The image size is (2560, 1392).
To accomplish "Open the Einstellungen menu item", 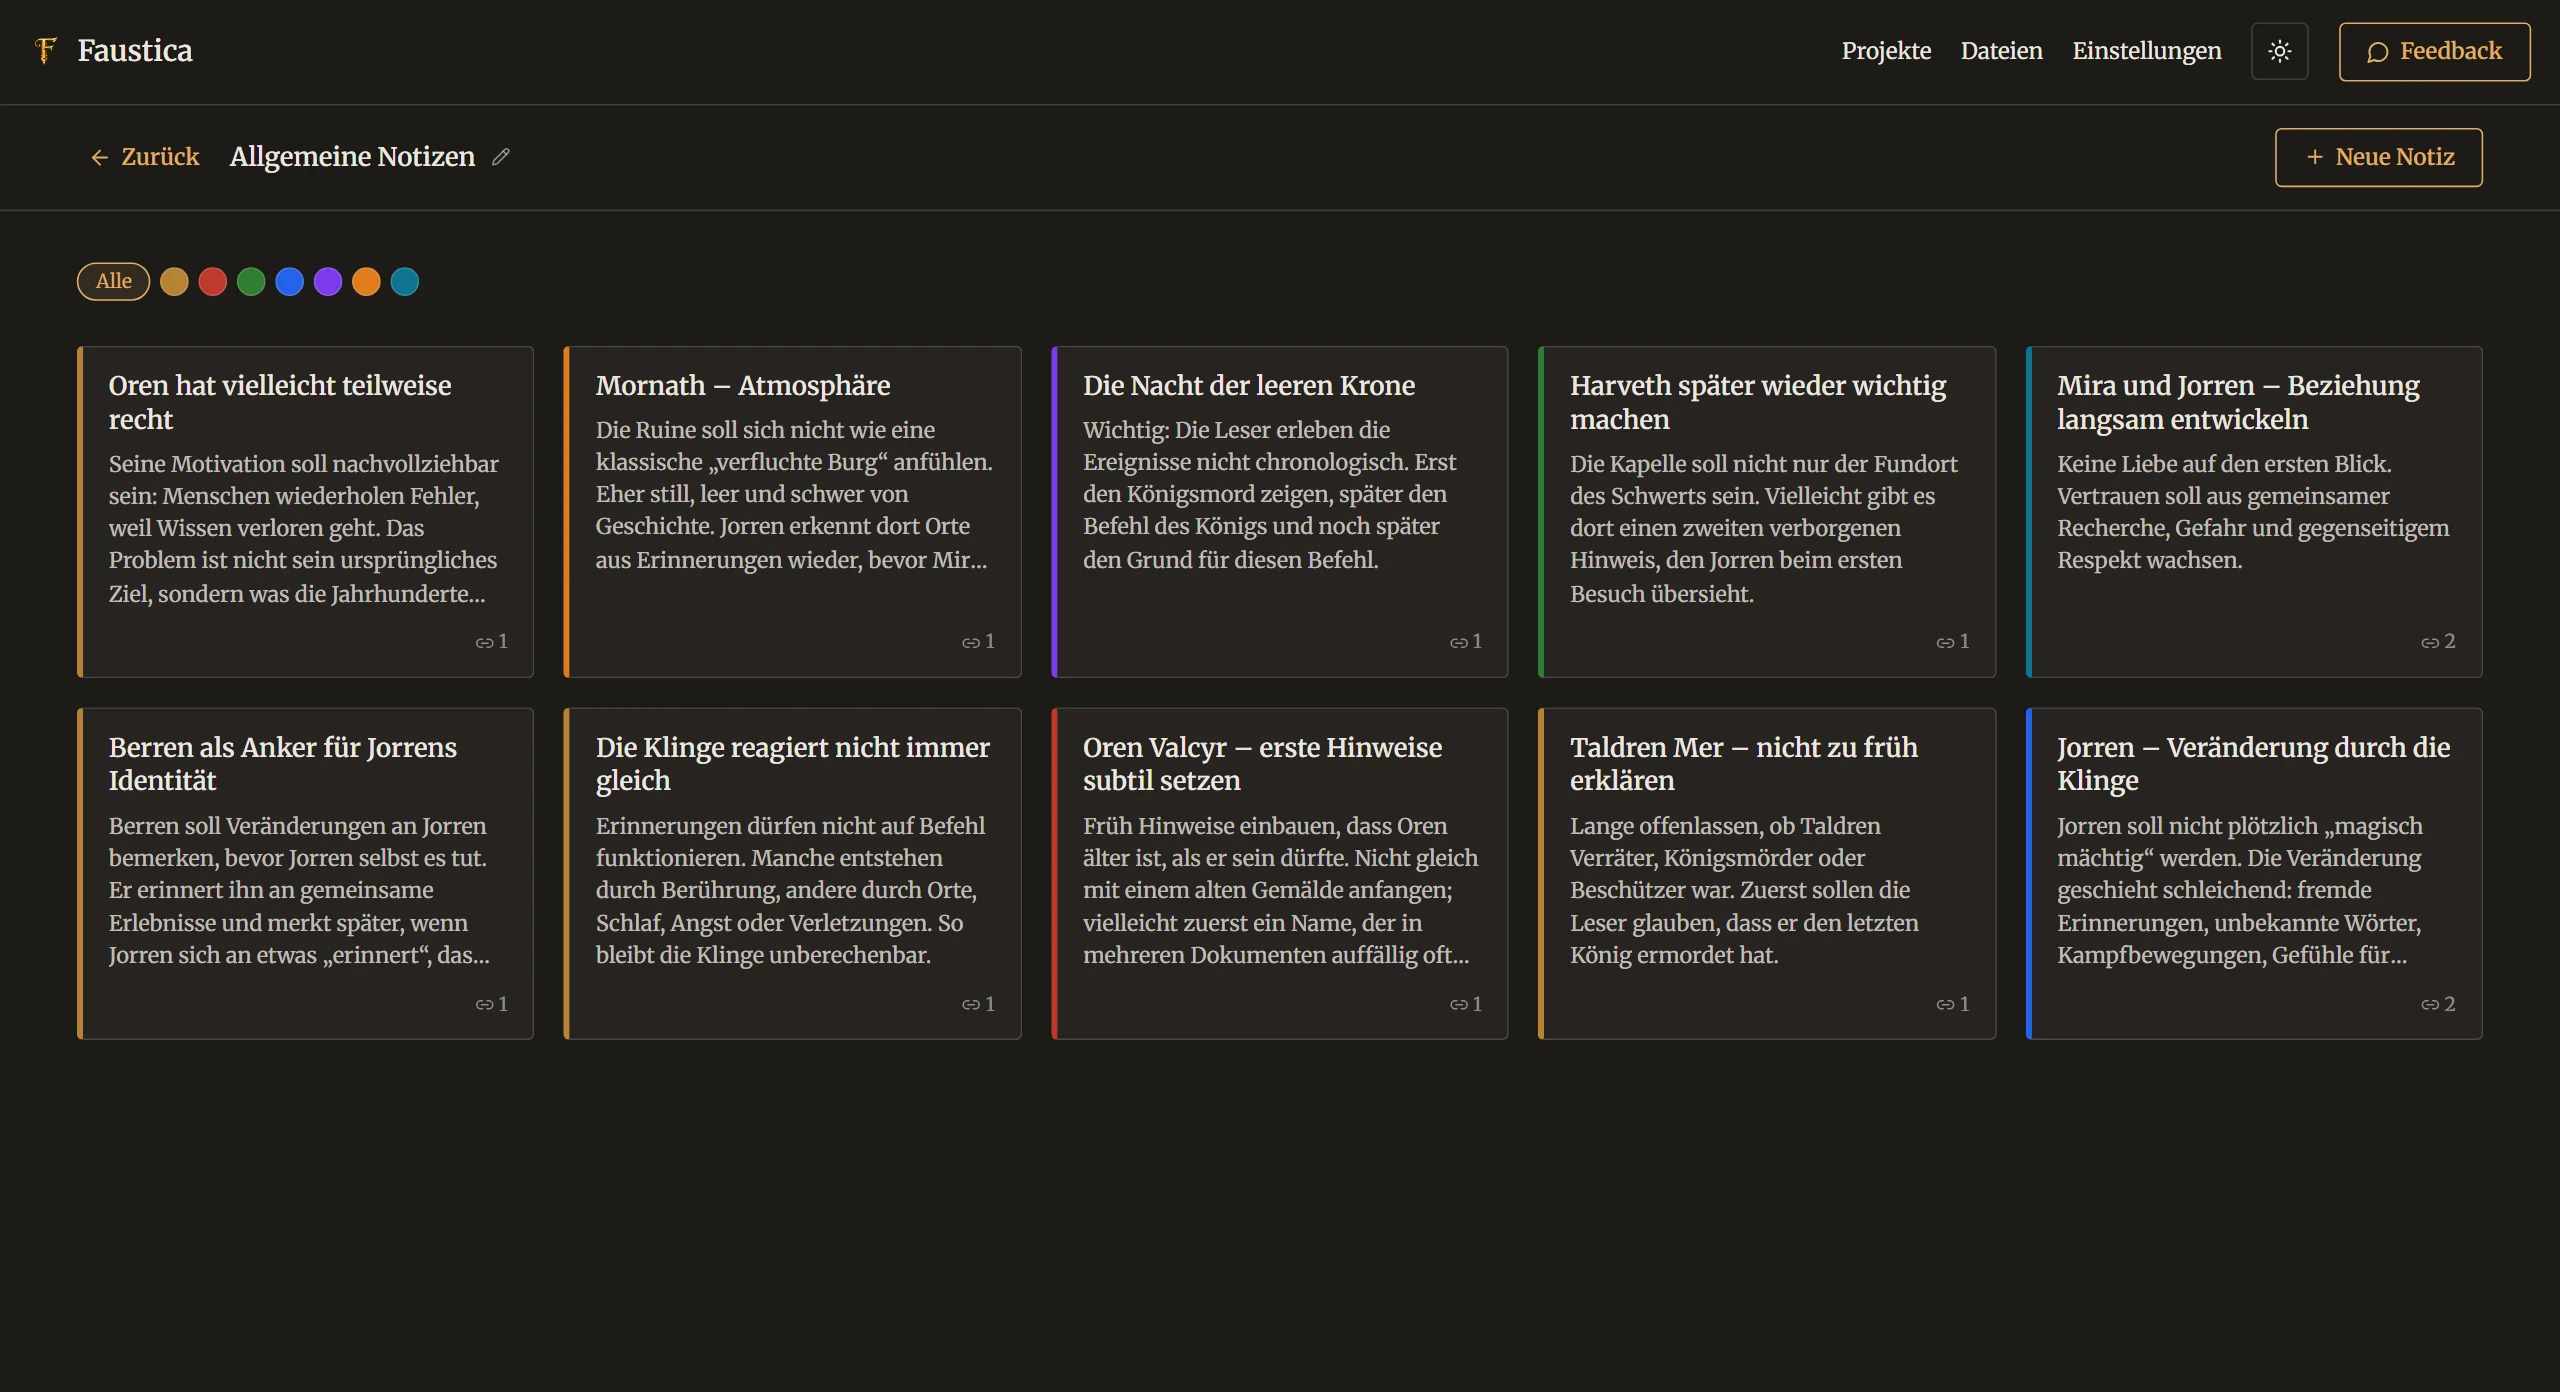I will 2146,51.
